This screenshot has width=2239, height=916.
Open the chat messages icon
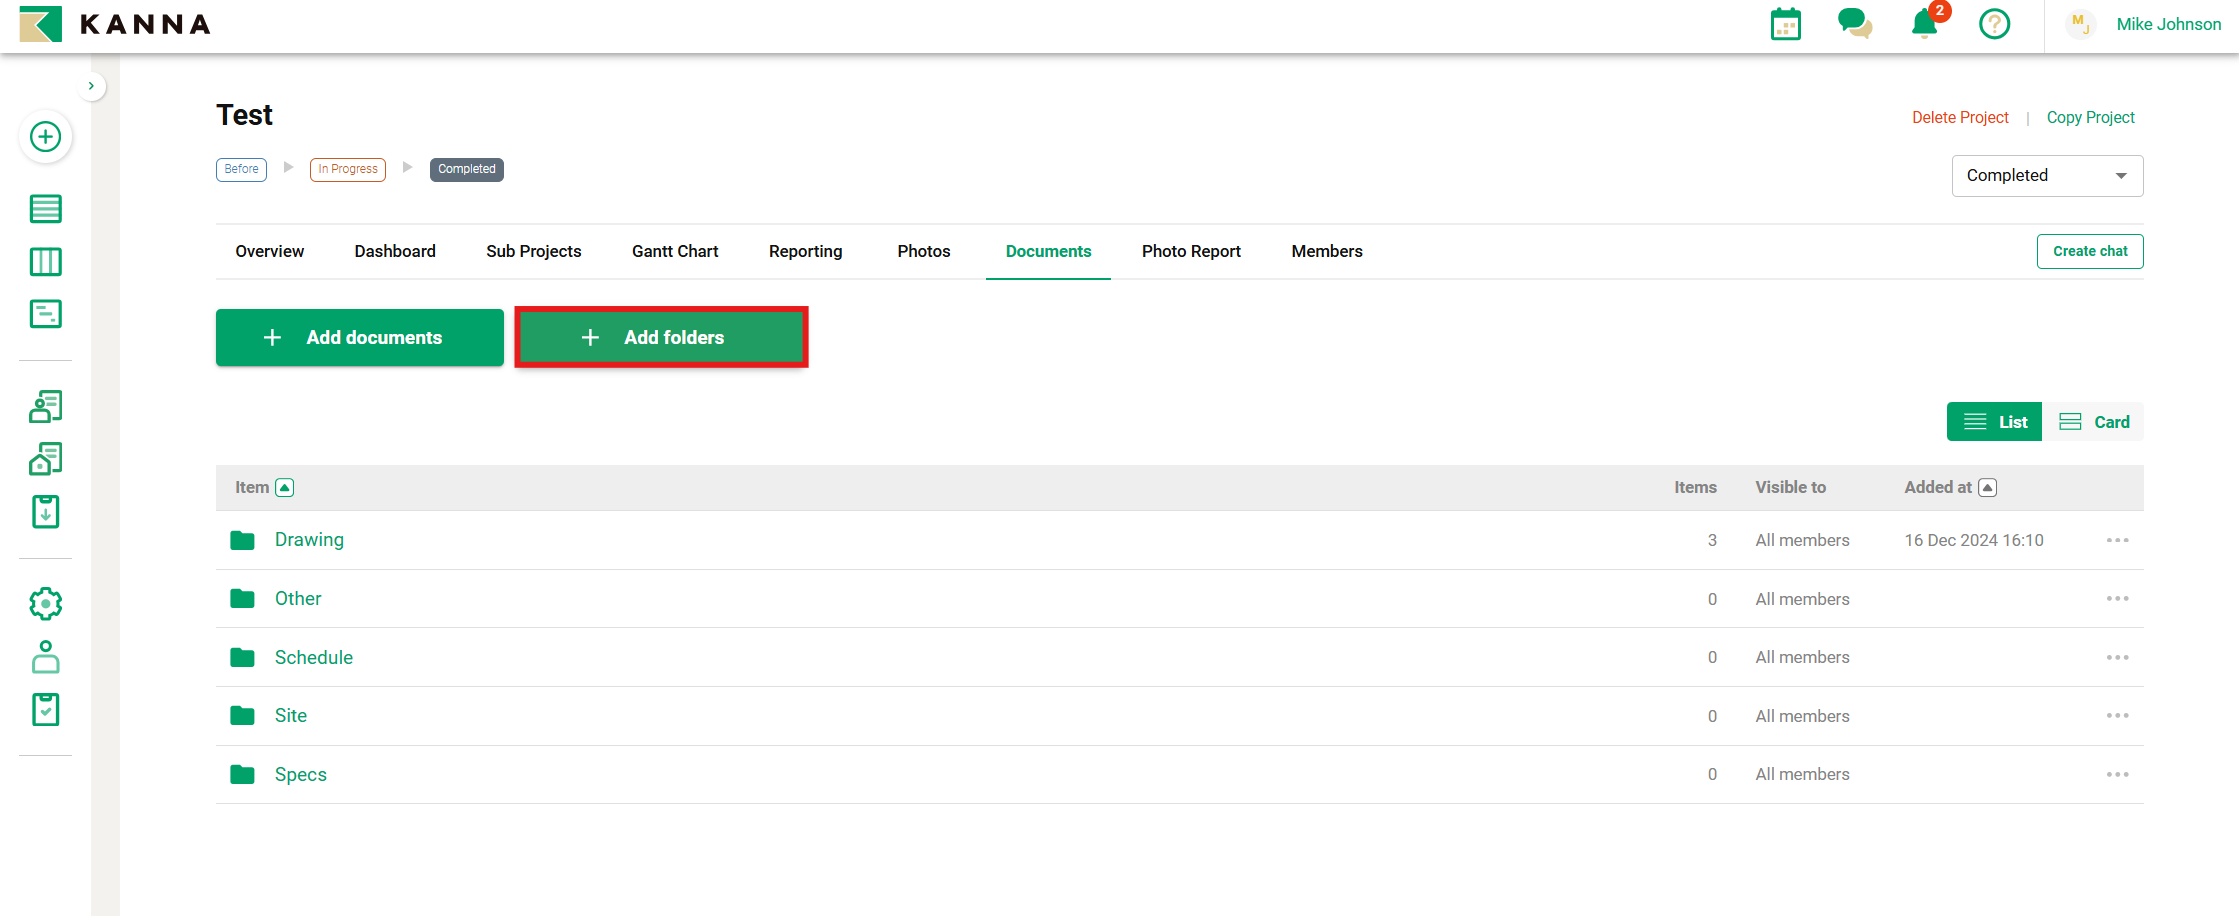tap(1854, 24)
